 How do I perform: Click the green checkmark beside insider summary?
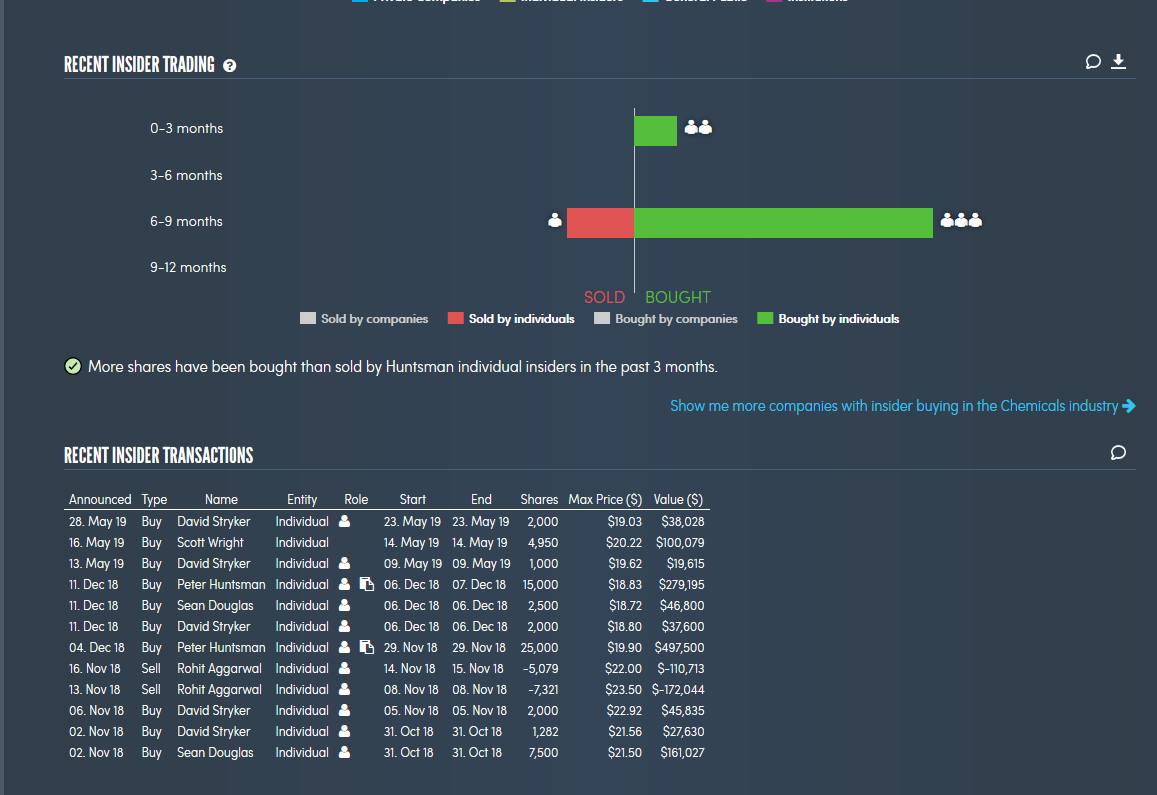tap(73, 367)
